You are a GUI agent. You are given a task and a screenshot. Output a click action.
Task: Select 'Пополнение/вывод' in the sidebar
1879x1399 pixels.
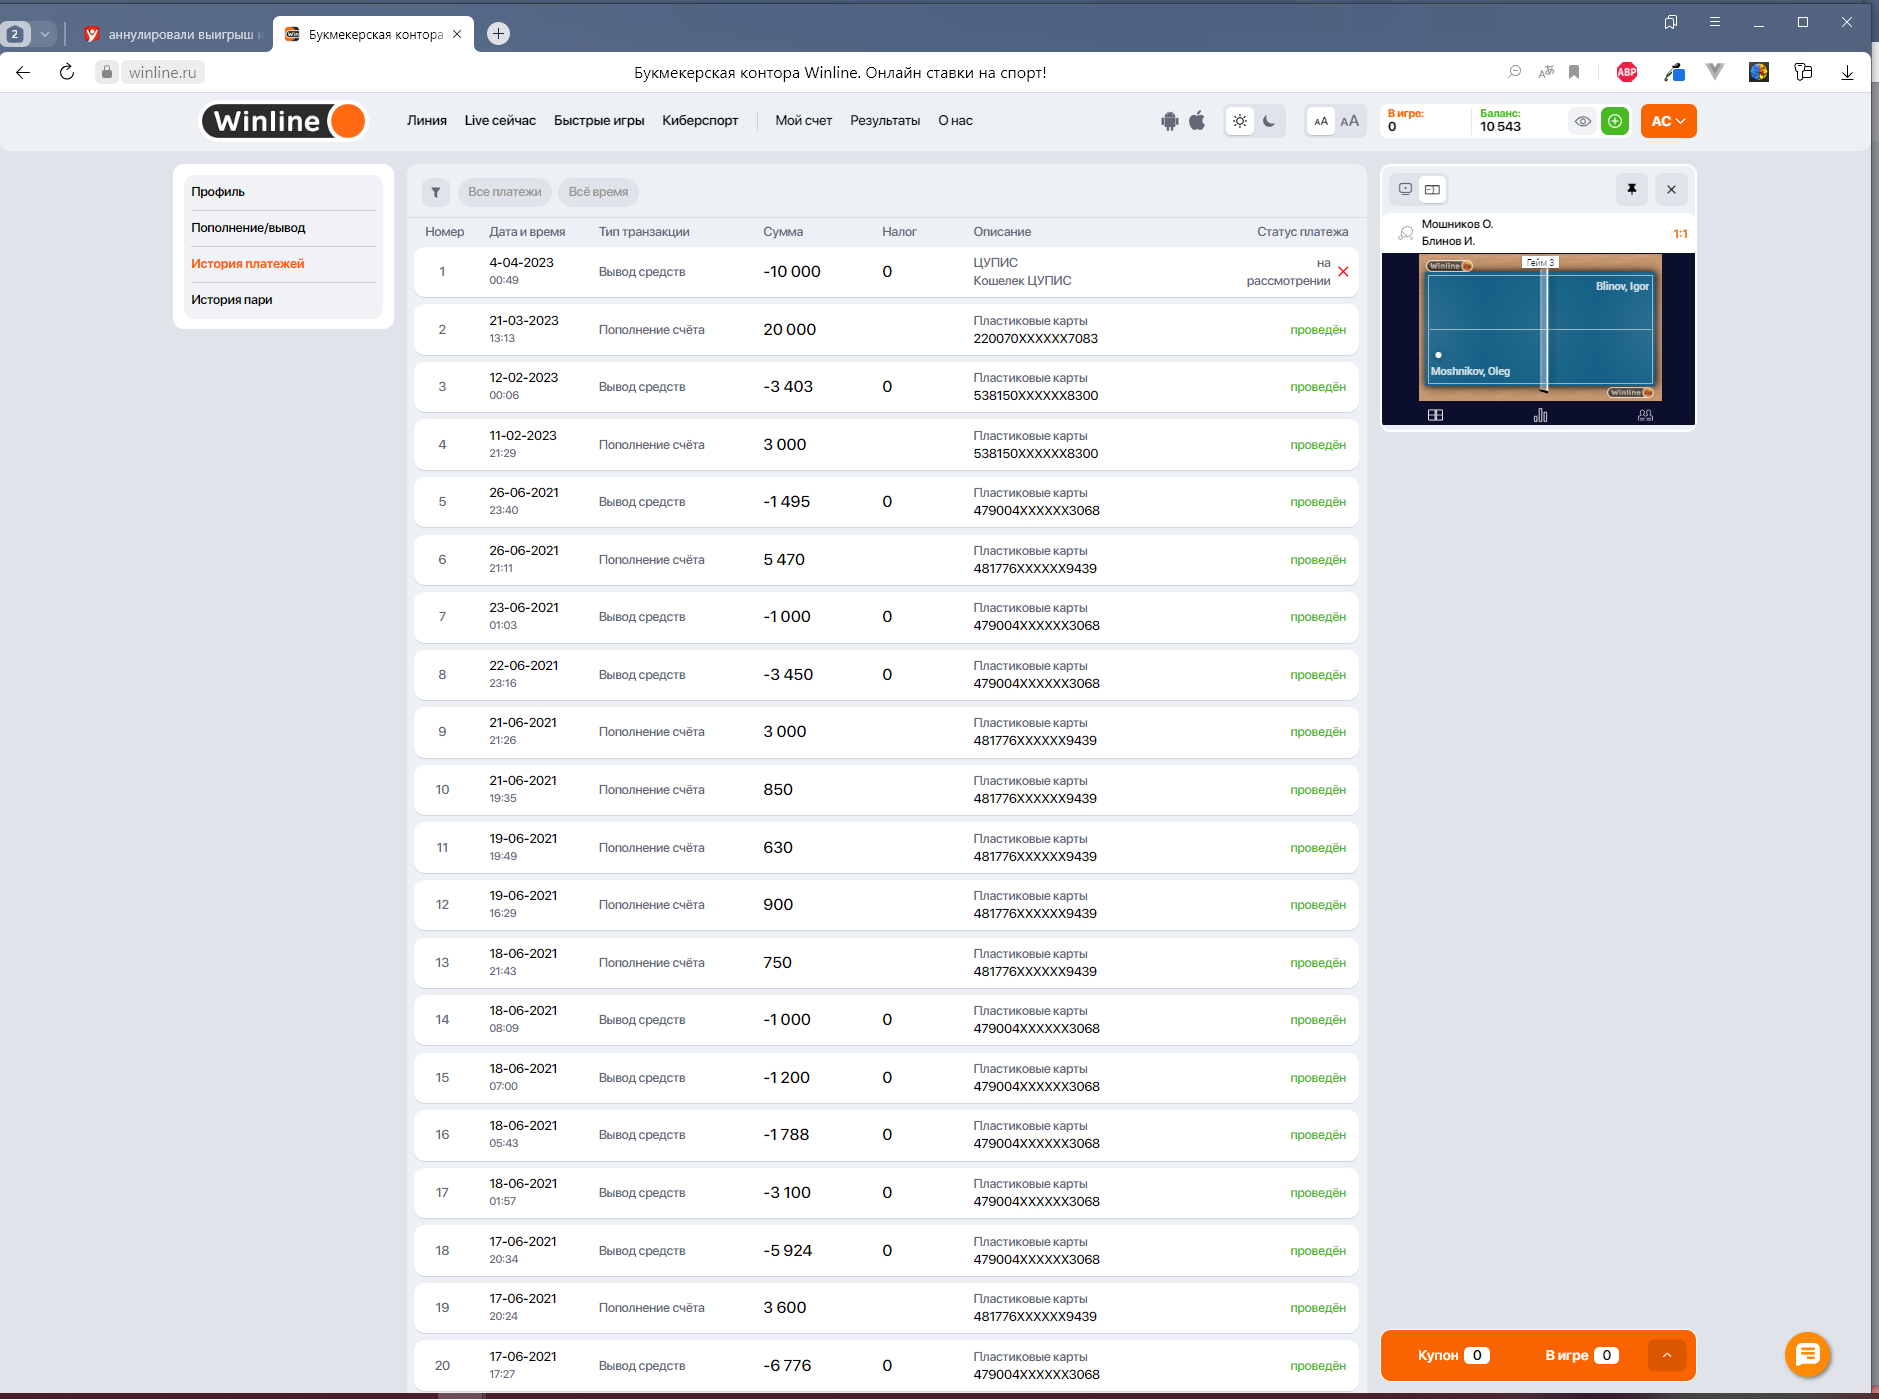pyautogui.click(x=248, y=228)
